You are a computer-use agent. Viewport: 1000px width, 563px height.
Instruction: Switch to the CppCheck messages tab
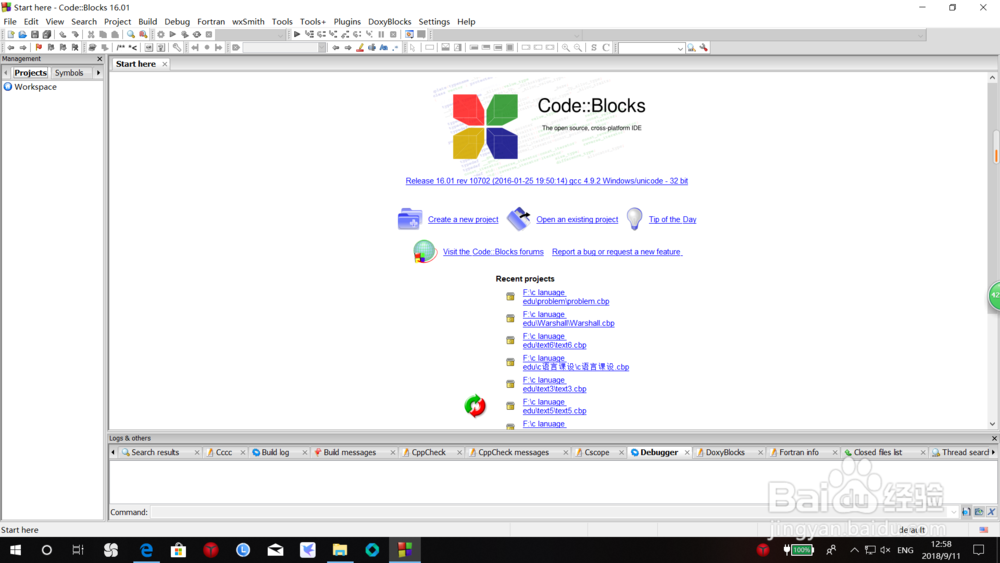click(x=513, y=452)
